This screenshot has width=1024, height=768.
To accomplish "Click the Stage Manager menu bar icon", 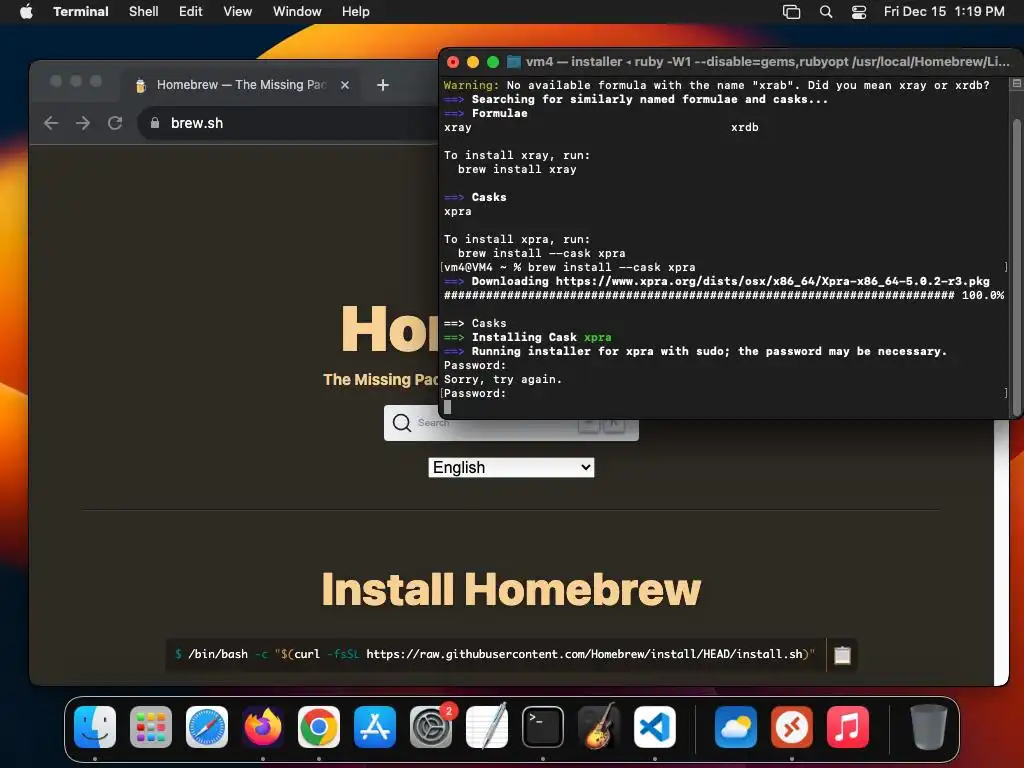I will click(792, 12).
